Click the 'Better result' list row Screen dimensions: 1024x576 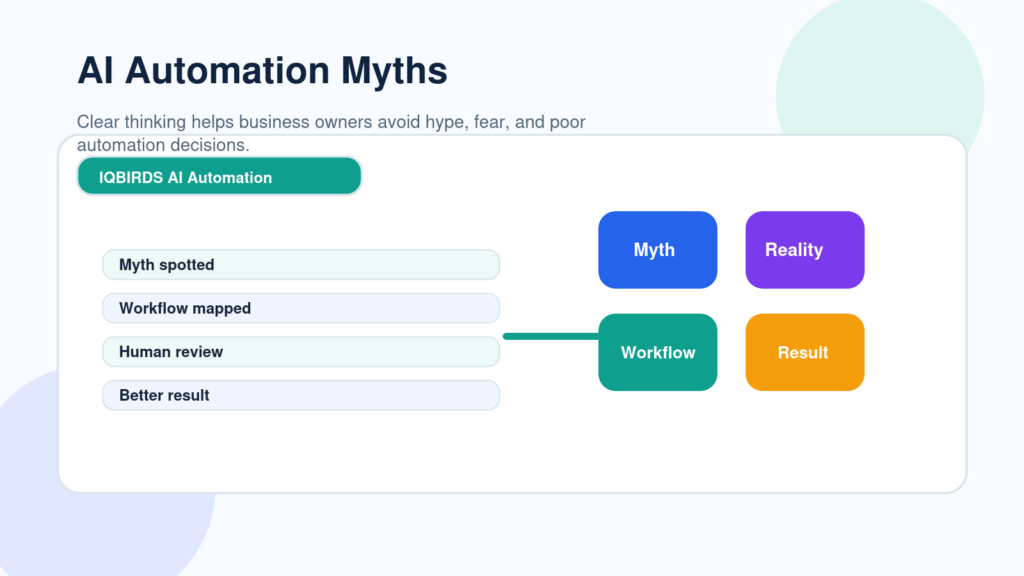301,395
